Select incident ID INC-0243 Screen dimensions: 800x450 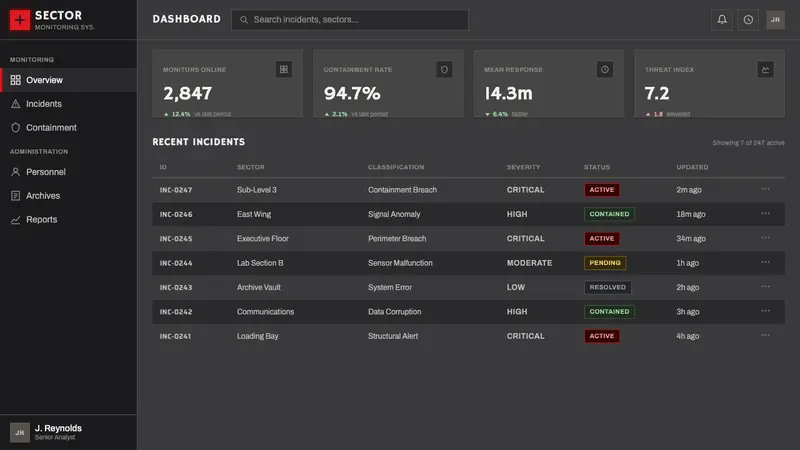pyautogui.click(x=176, y=288)
